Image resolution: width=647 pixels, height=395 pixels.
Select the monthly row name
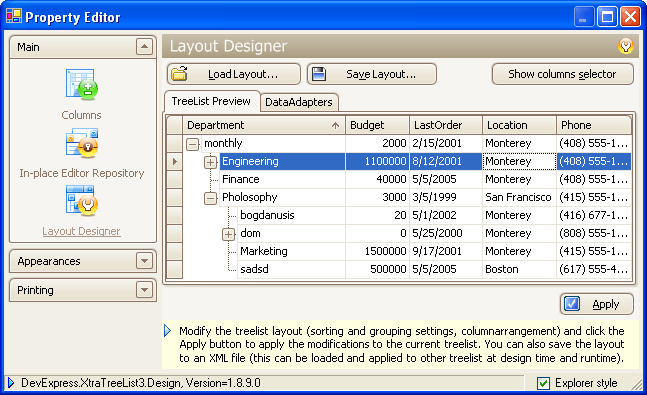(x=223, y=143)
